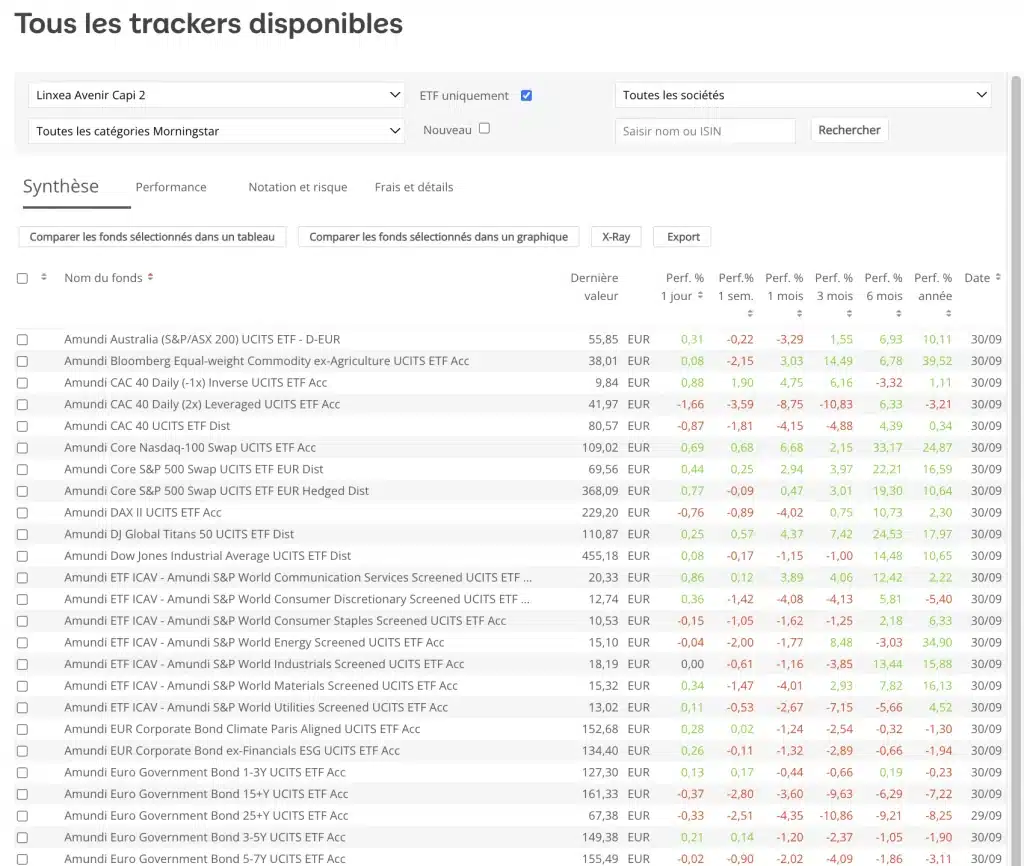
Task: Open Amundi S&P World Materials Screened fund
Action: point(261,685)
